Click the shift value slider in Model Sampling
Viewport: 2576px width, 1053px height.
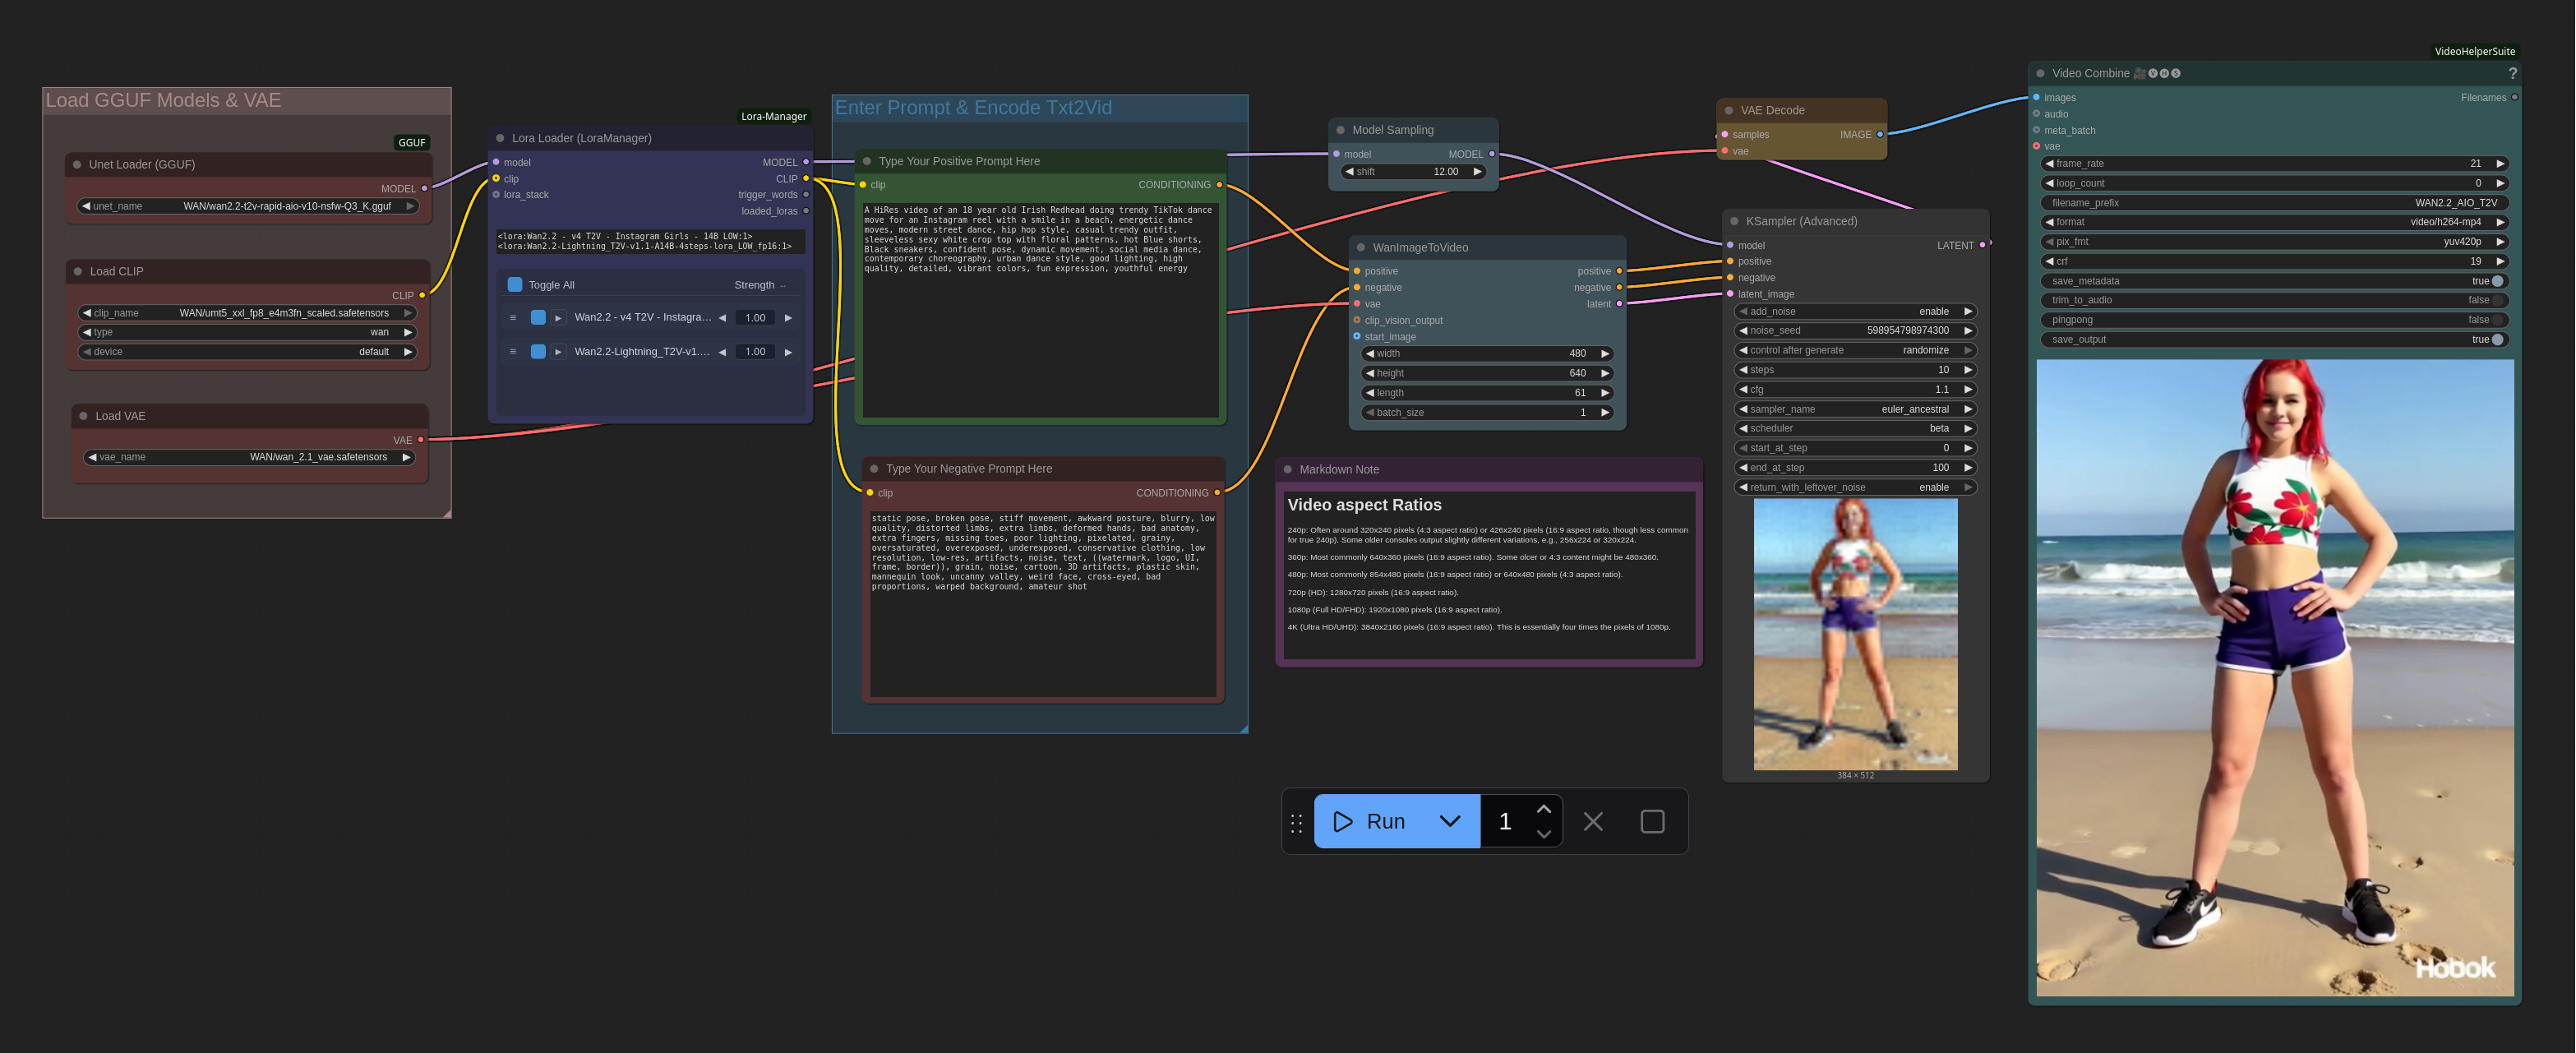(1413, 172)
